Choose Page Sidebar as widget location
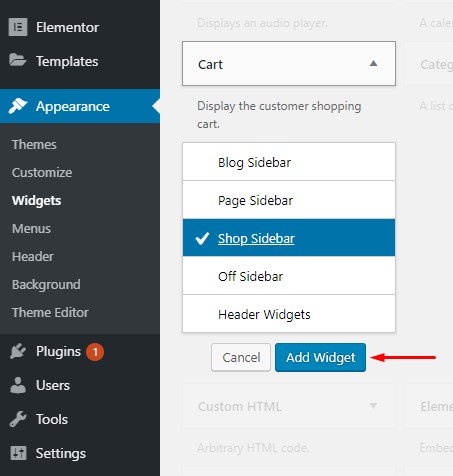Viewport: 453px width, 476px height. click(289, 200)
